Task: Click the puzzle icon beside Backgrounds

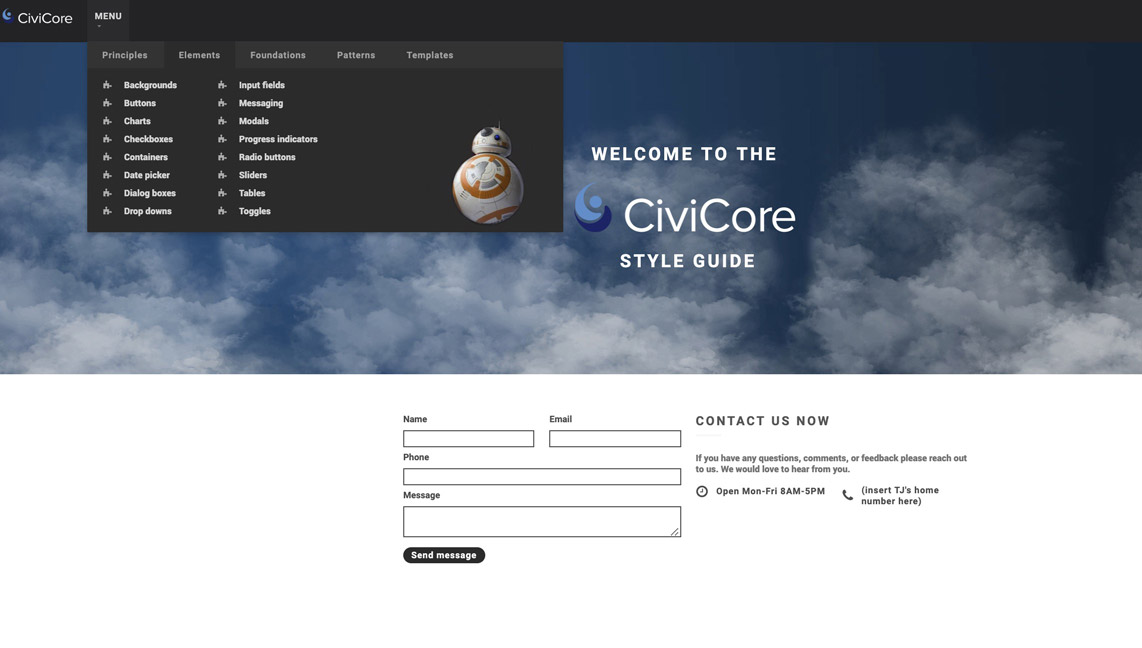Action: click(107, 85)
